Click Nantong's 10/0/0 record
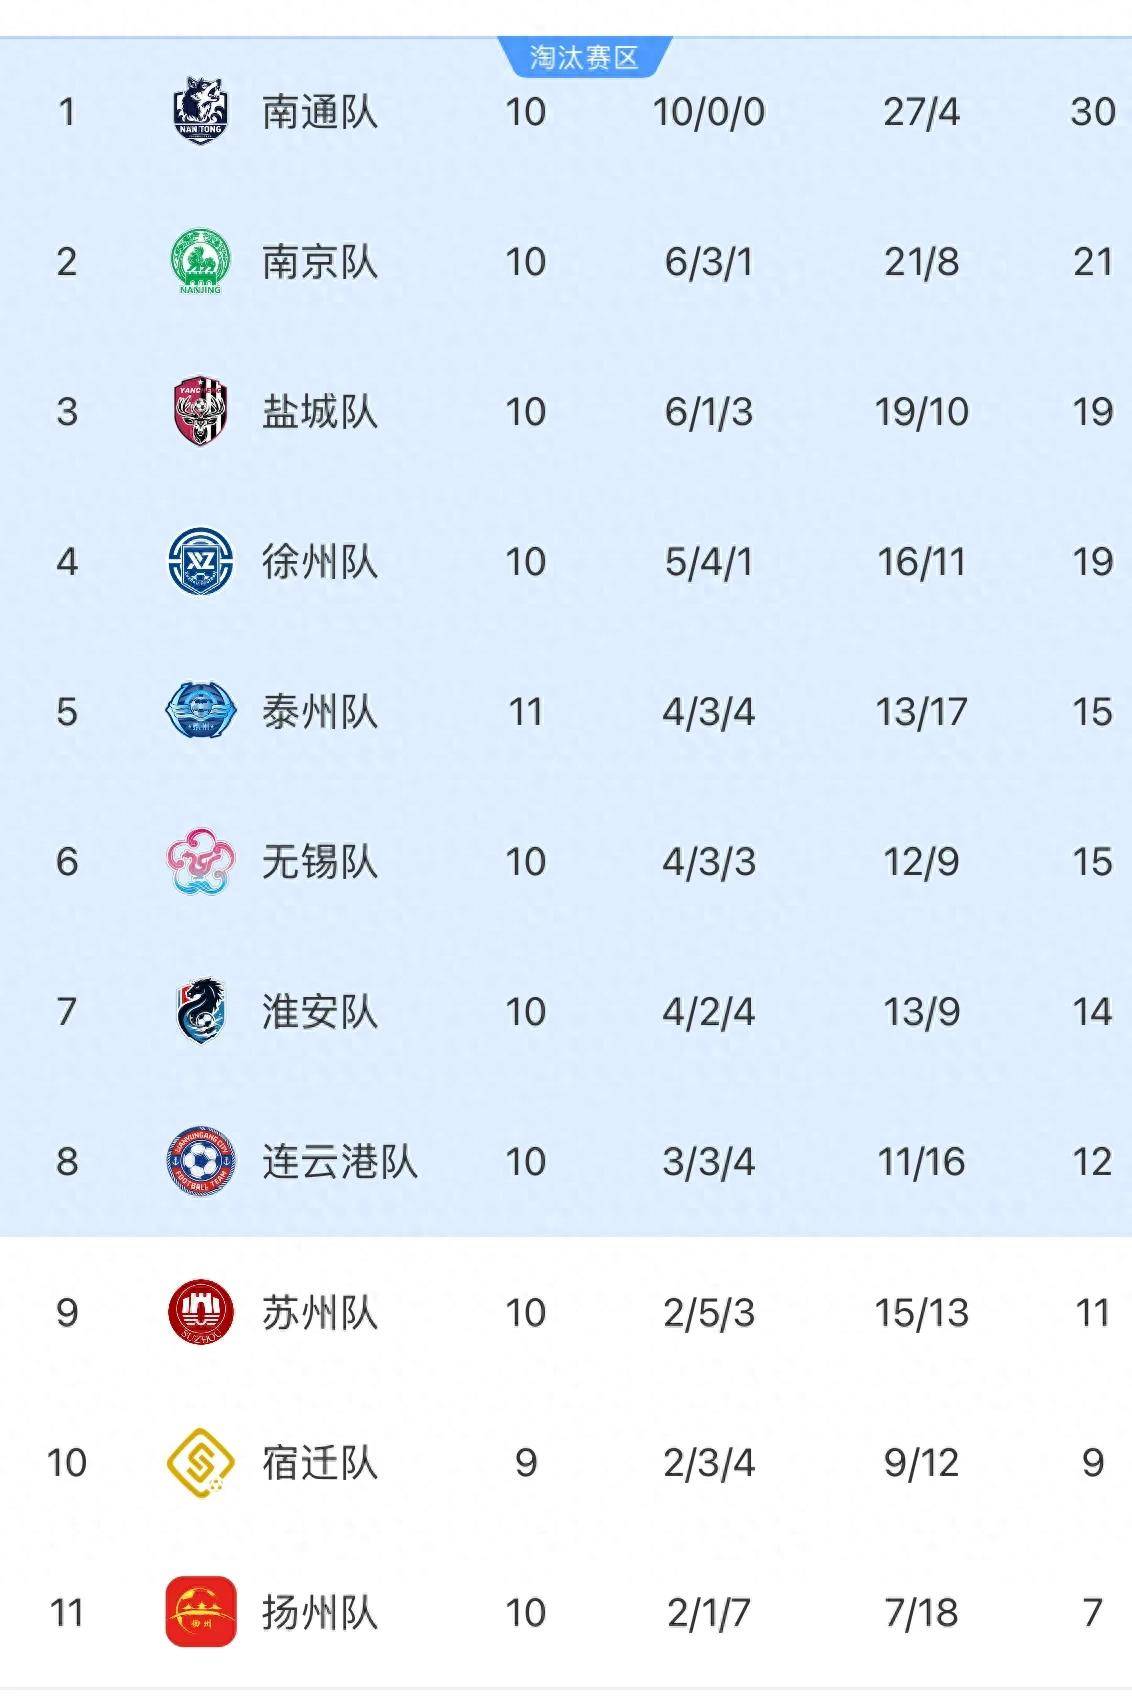Image resolution: width=1132 pixels, height=1698 pixels. (709, 111)
